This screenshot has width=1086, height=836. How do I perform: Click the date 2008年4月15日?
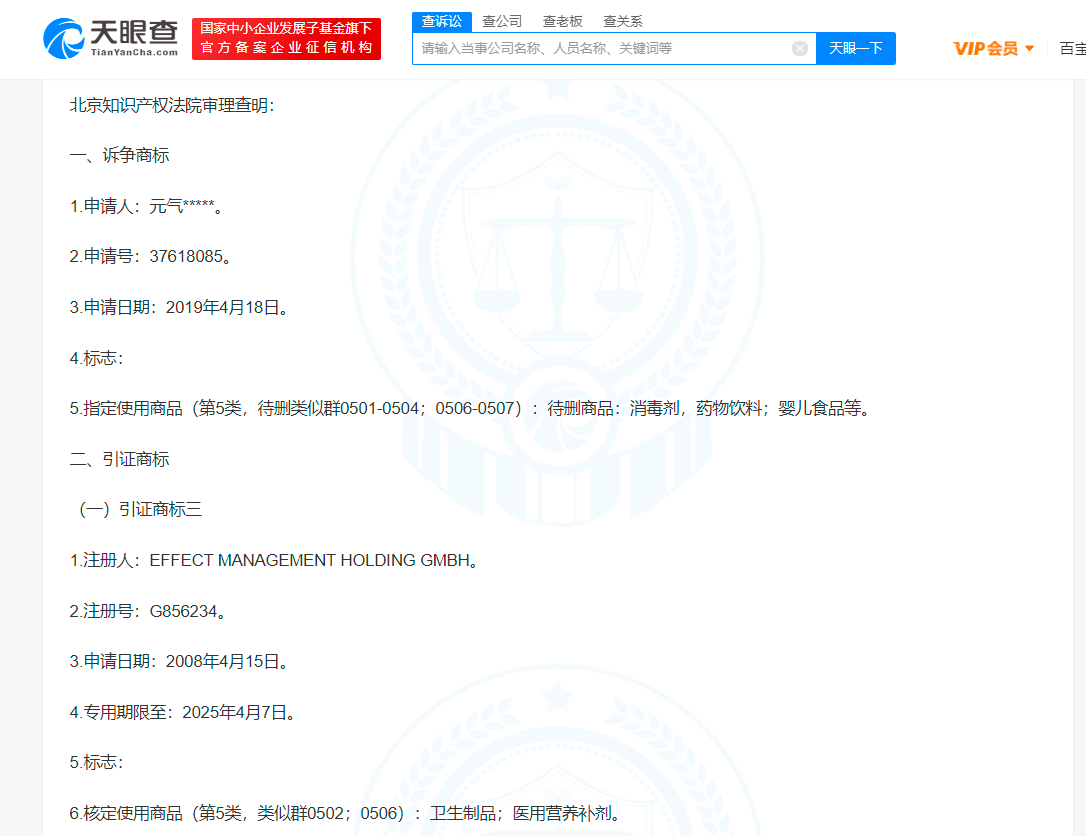point(222,661)
